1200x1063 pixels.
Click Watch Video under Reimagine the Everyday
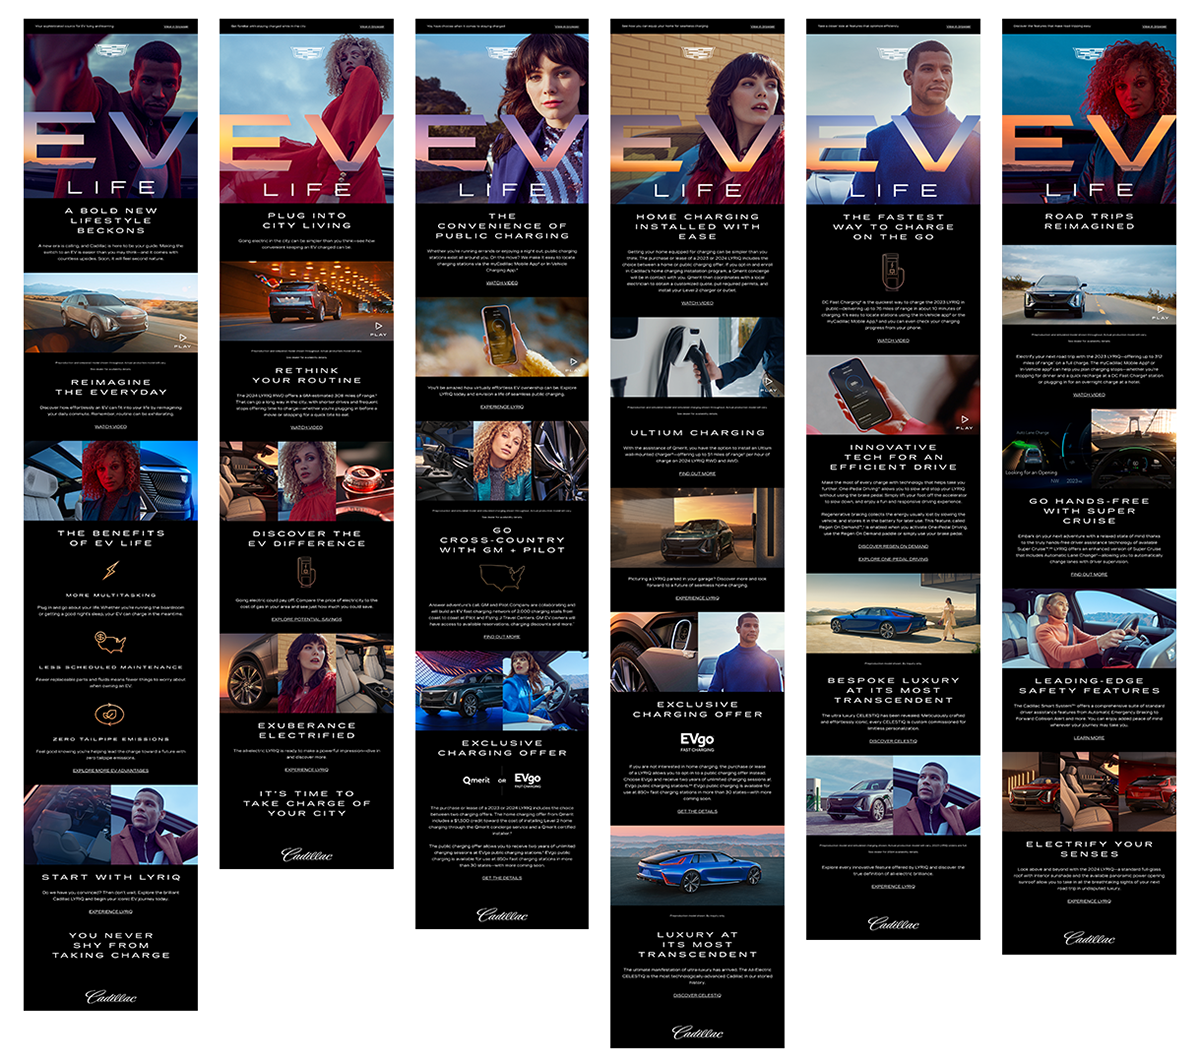pyautogui.click(x=111, y=427)
